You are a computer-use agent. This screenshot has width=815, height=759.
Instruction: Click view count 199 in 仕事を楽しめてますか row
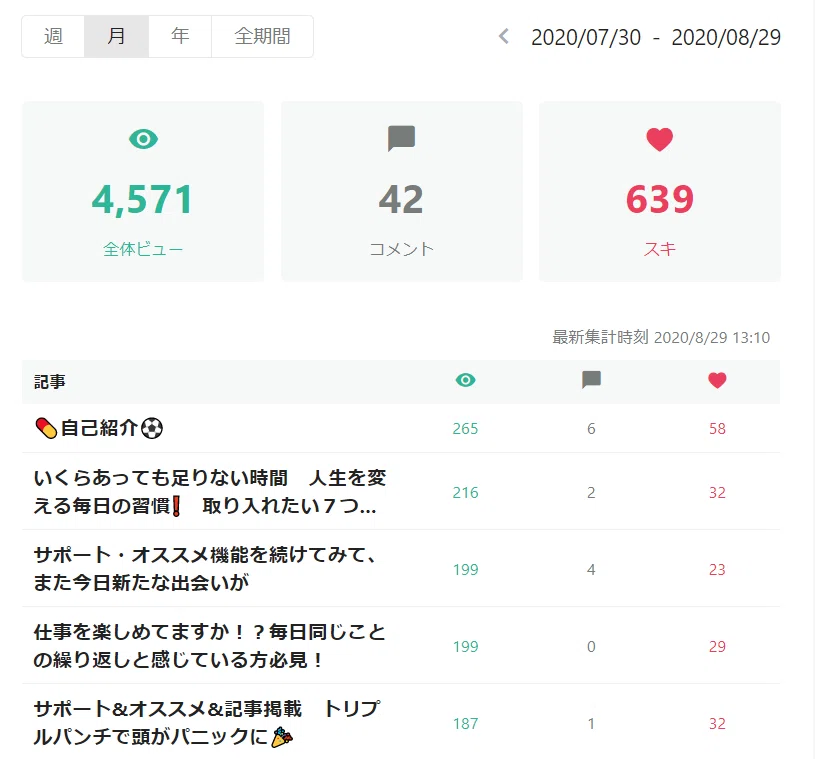pyautogui.click(x=465, y=647)
